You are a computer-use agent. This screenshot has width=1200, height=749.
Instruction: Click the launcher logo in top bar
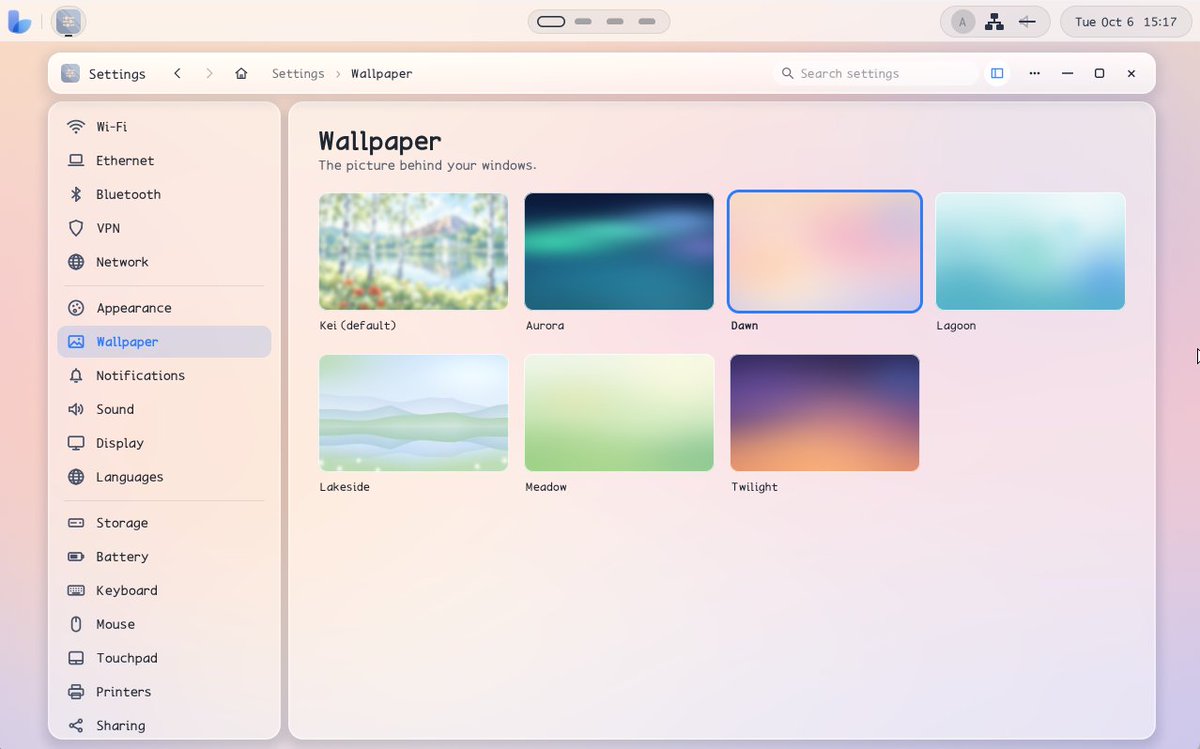coord(20,22)
